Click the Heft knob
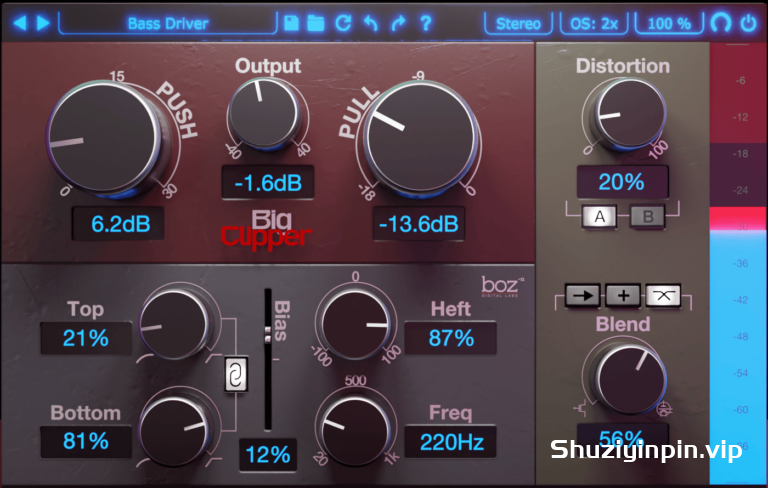Viewport: 768px width, 488px height. (x=355, y=323)
